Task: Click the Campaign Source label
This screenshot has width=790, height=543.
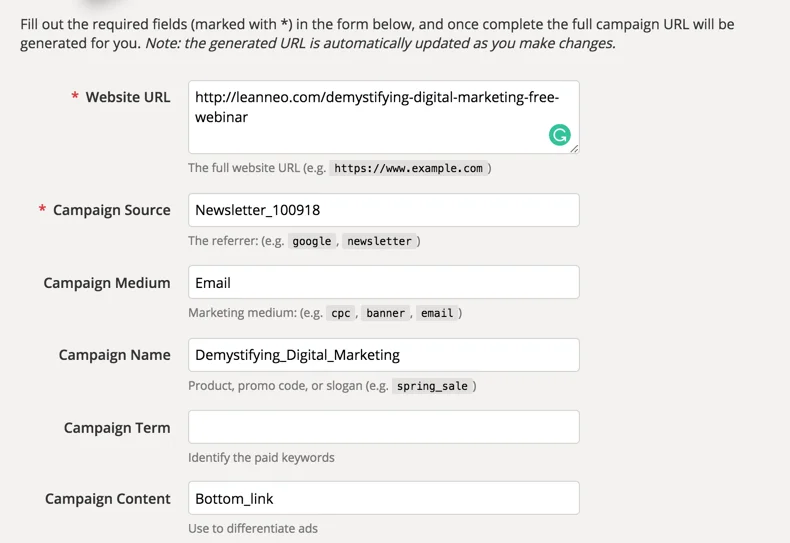Action: tap(111, 210)
